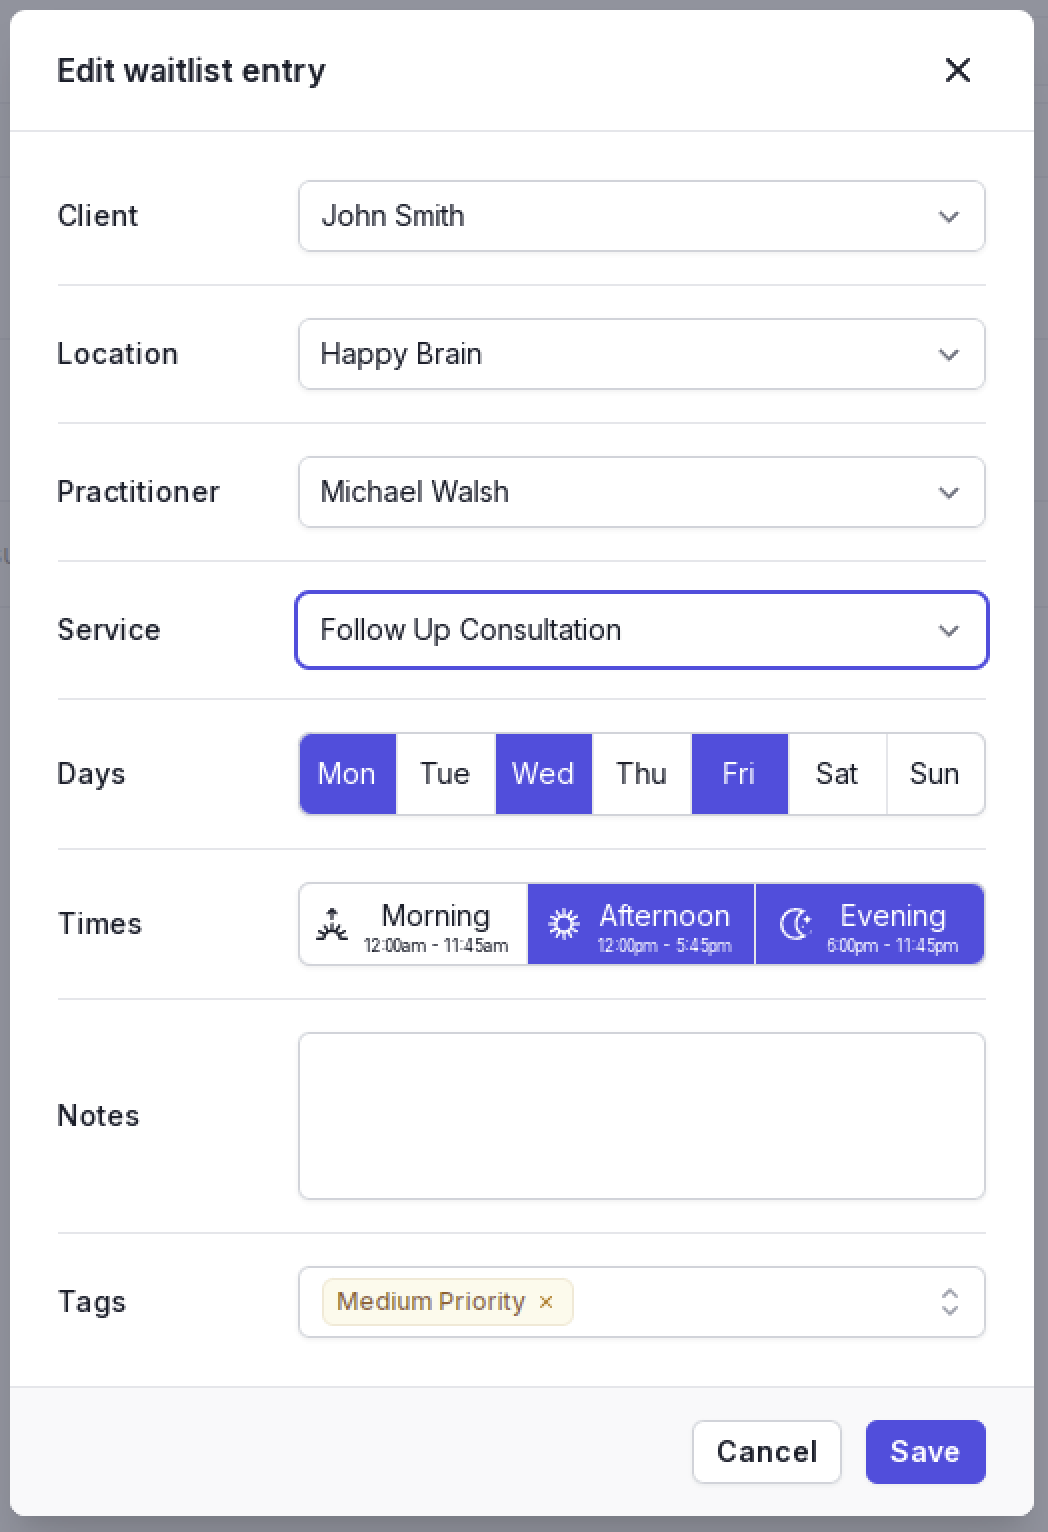The image size is (1048, 1532).
Task: Open the Service dropdown Follow Up Consultation
Action: click(642, 630)
